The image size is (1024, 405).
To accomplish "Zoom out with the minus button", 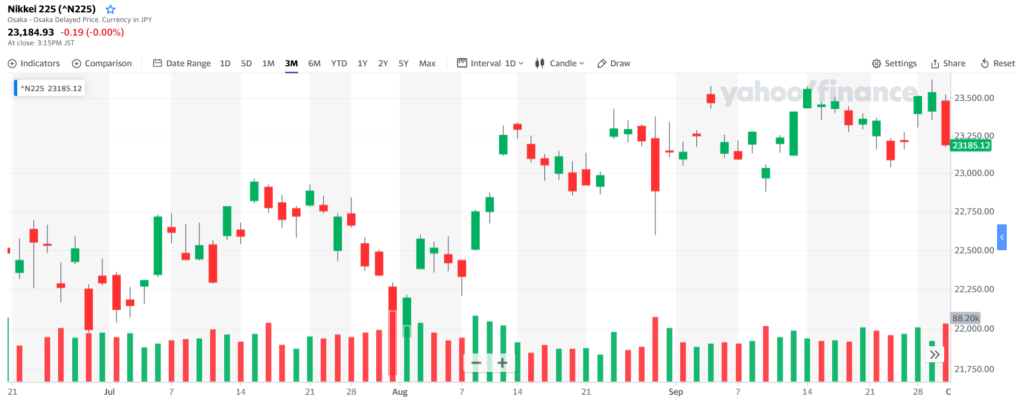I will click(x=476, y=363).
